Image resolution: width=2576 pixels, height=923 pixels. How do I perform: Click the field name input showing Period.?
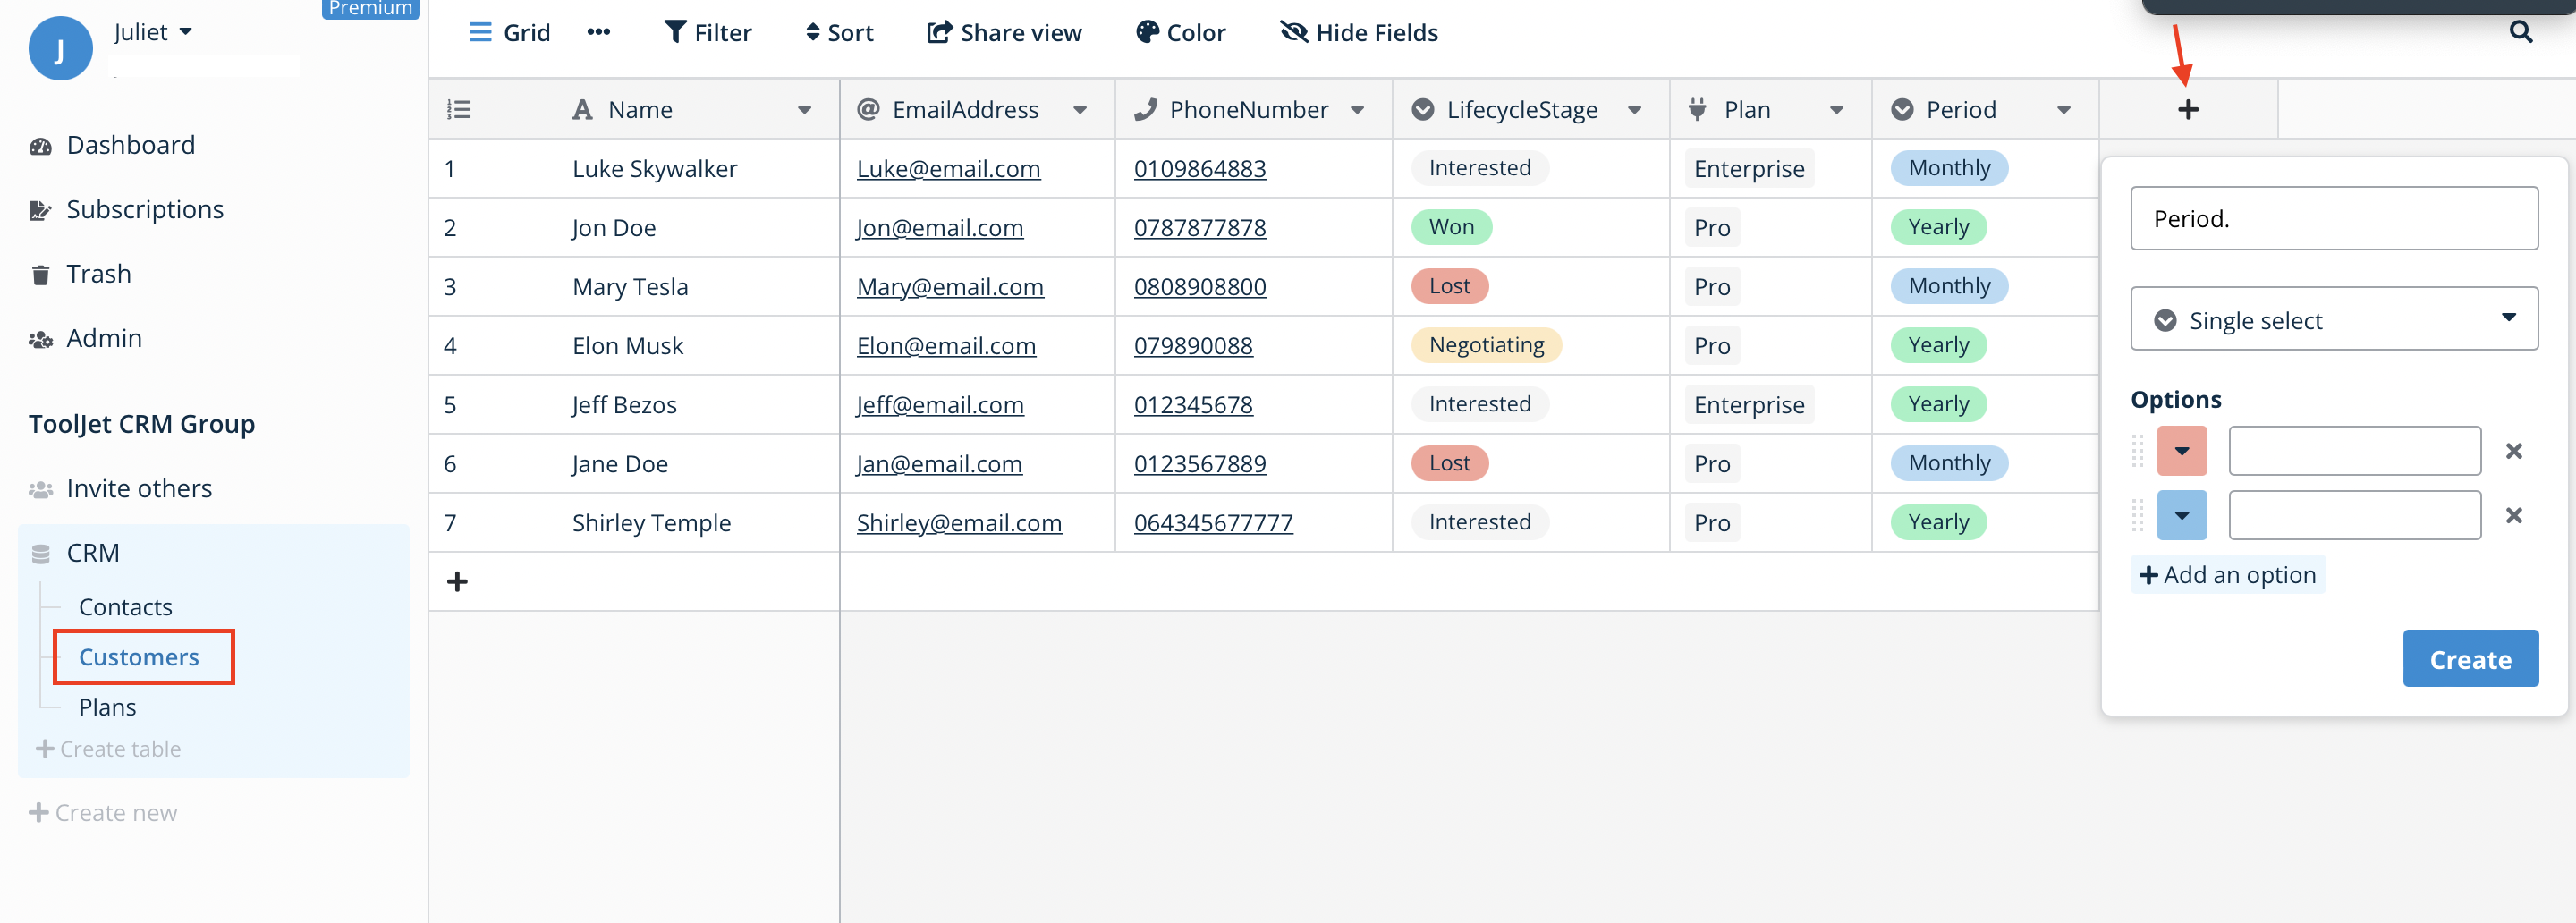click(x=2334, y=218)
